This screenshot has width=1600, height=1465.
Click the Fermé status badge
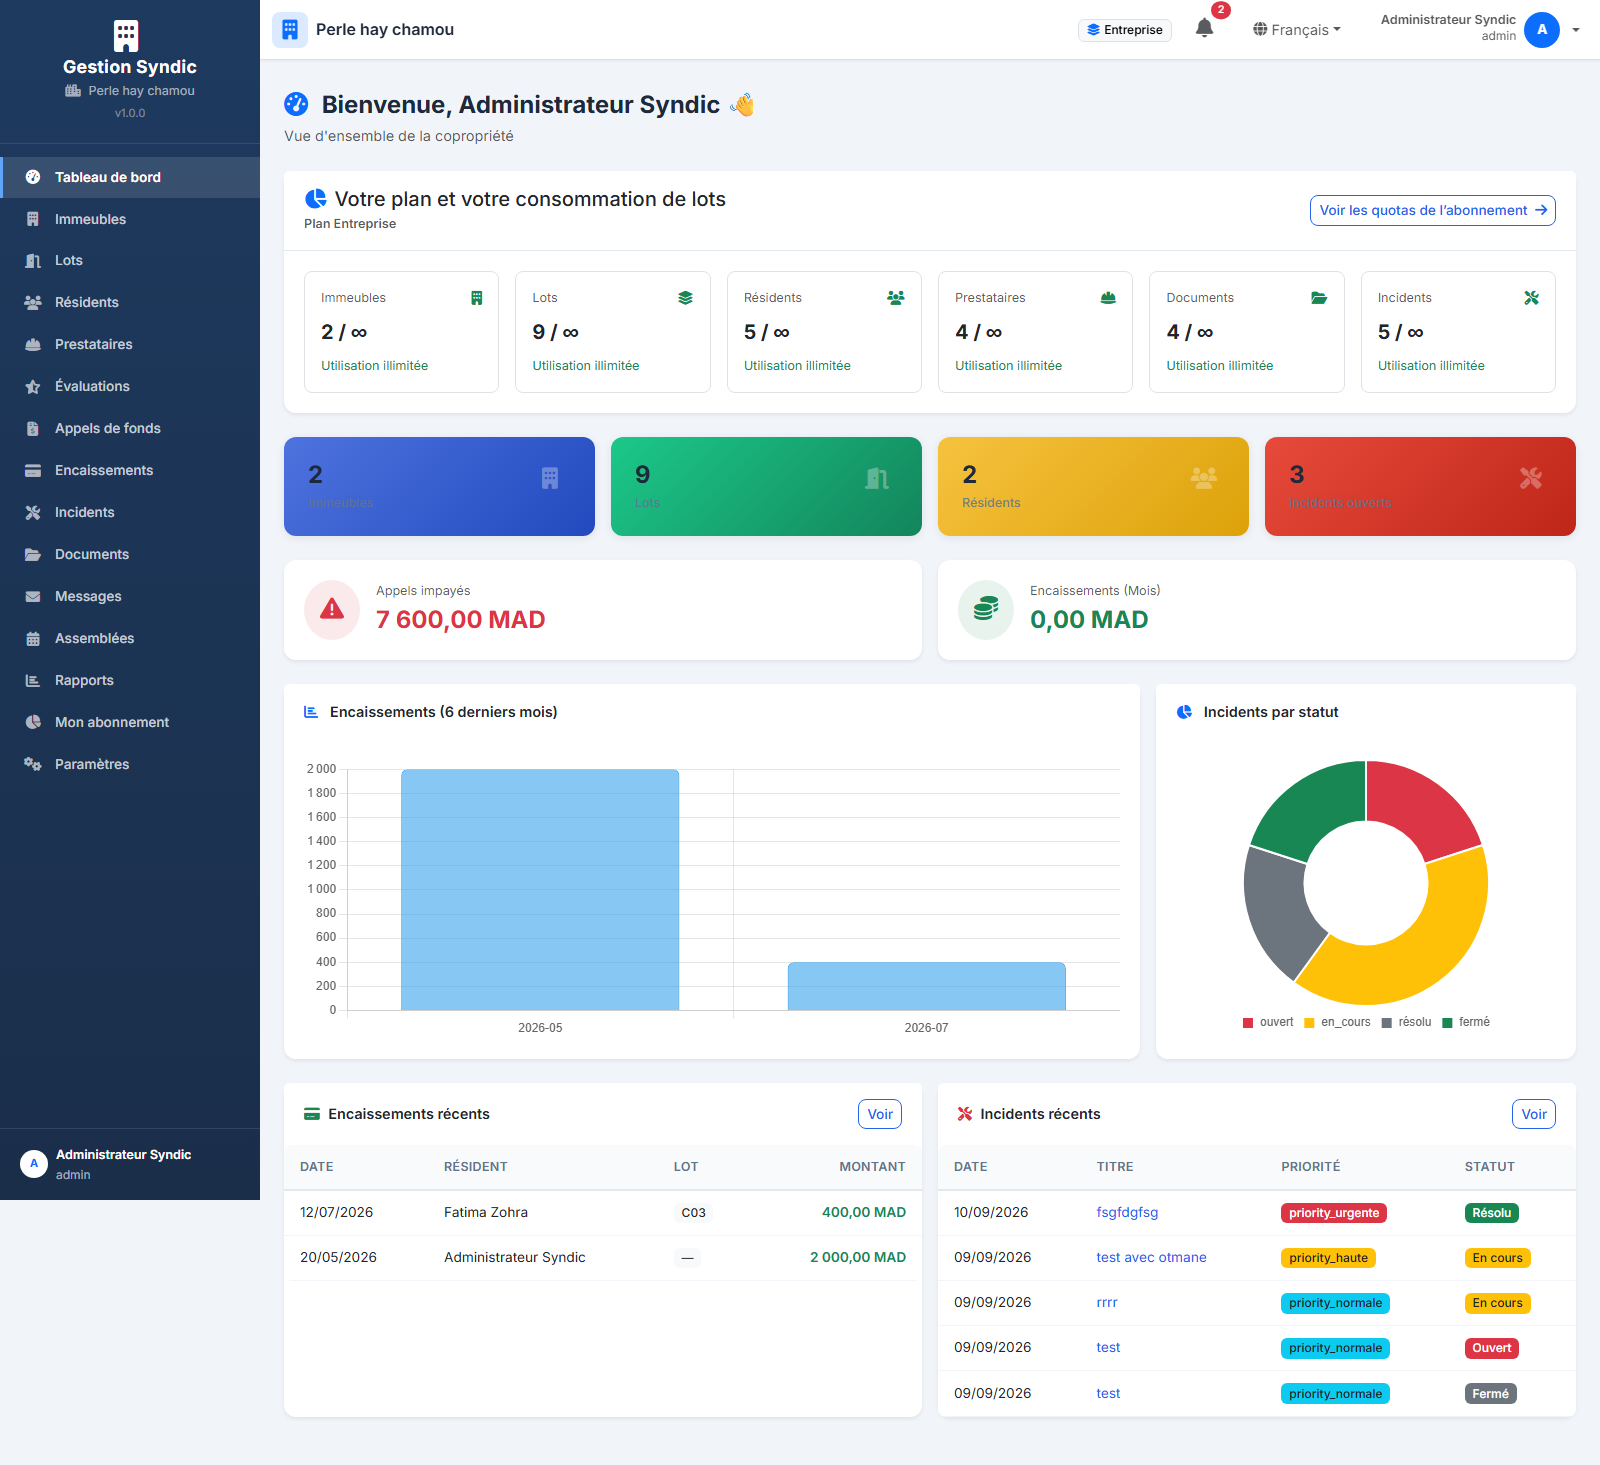click(x=1490, y=1394)
